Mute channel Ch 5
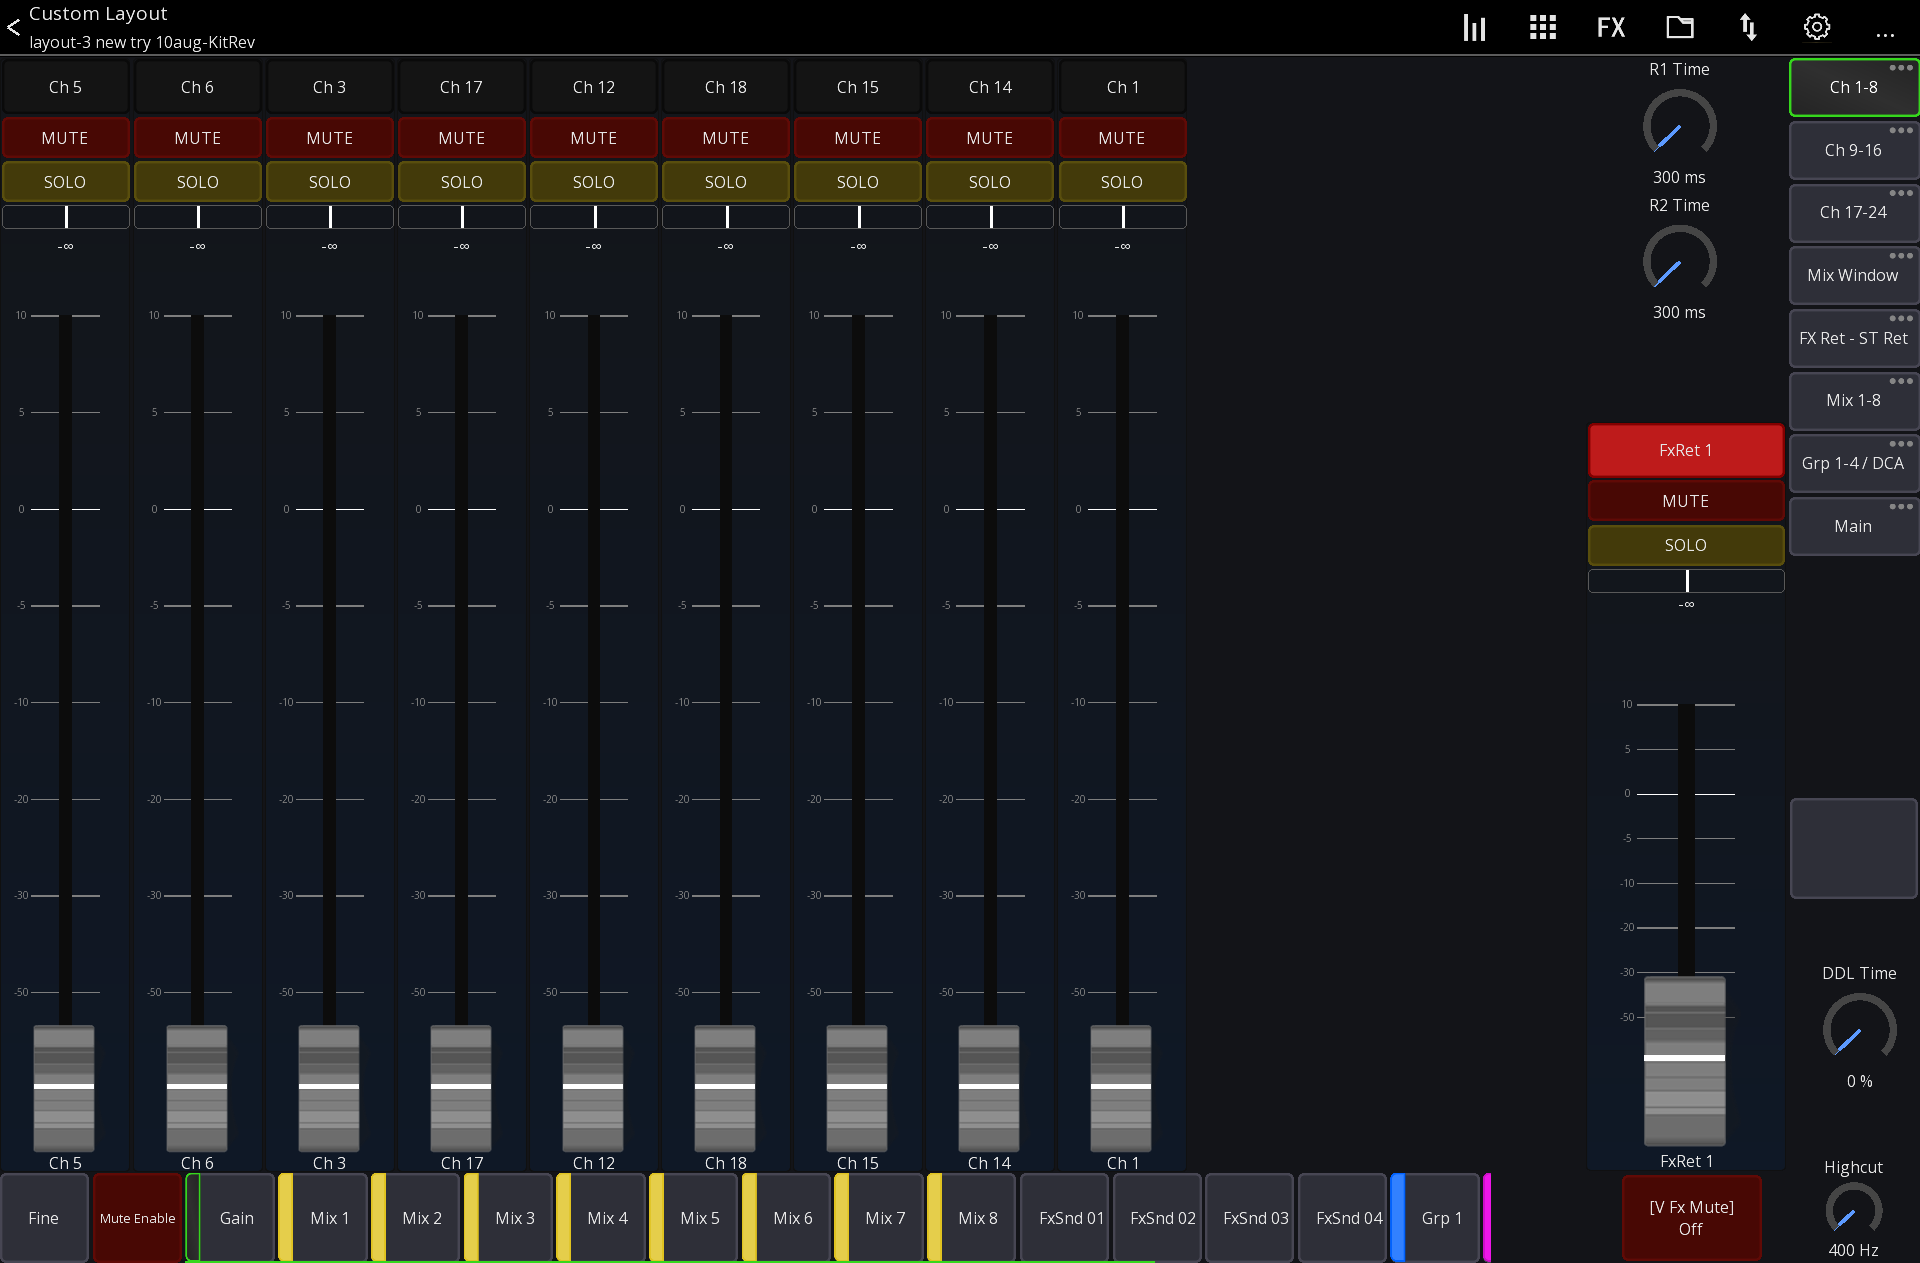The height and width of the screenshot is (1263, 1920). [65, 138]
